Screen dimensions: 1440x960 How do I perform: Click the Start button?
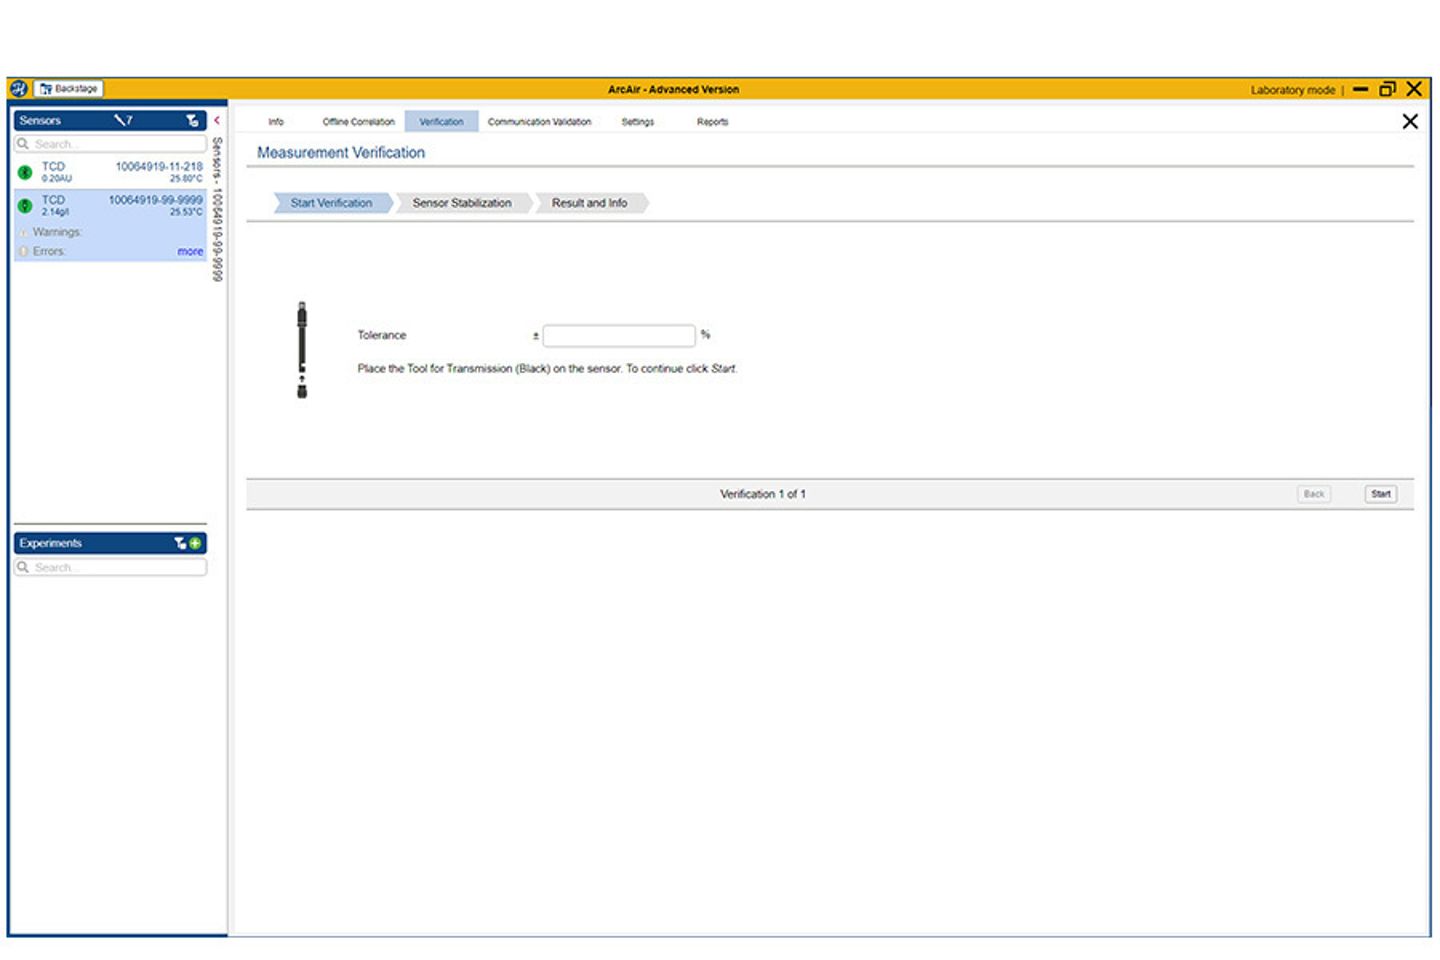coord(1381,494)
